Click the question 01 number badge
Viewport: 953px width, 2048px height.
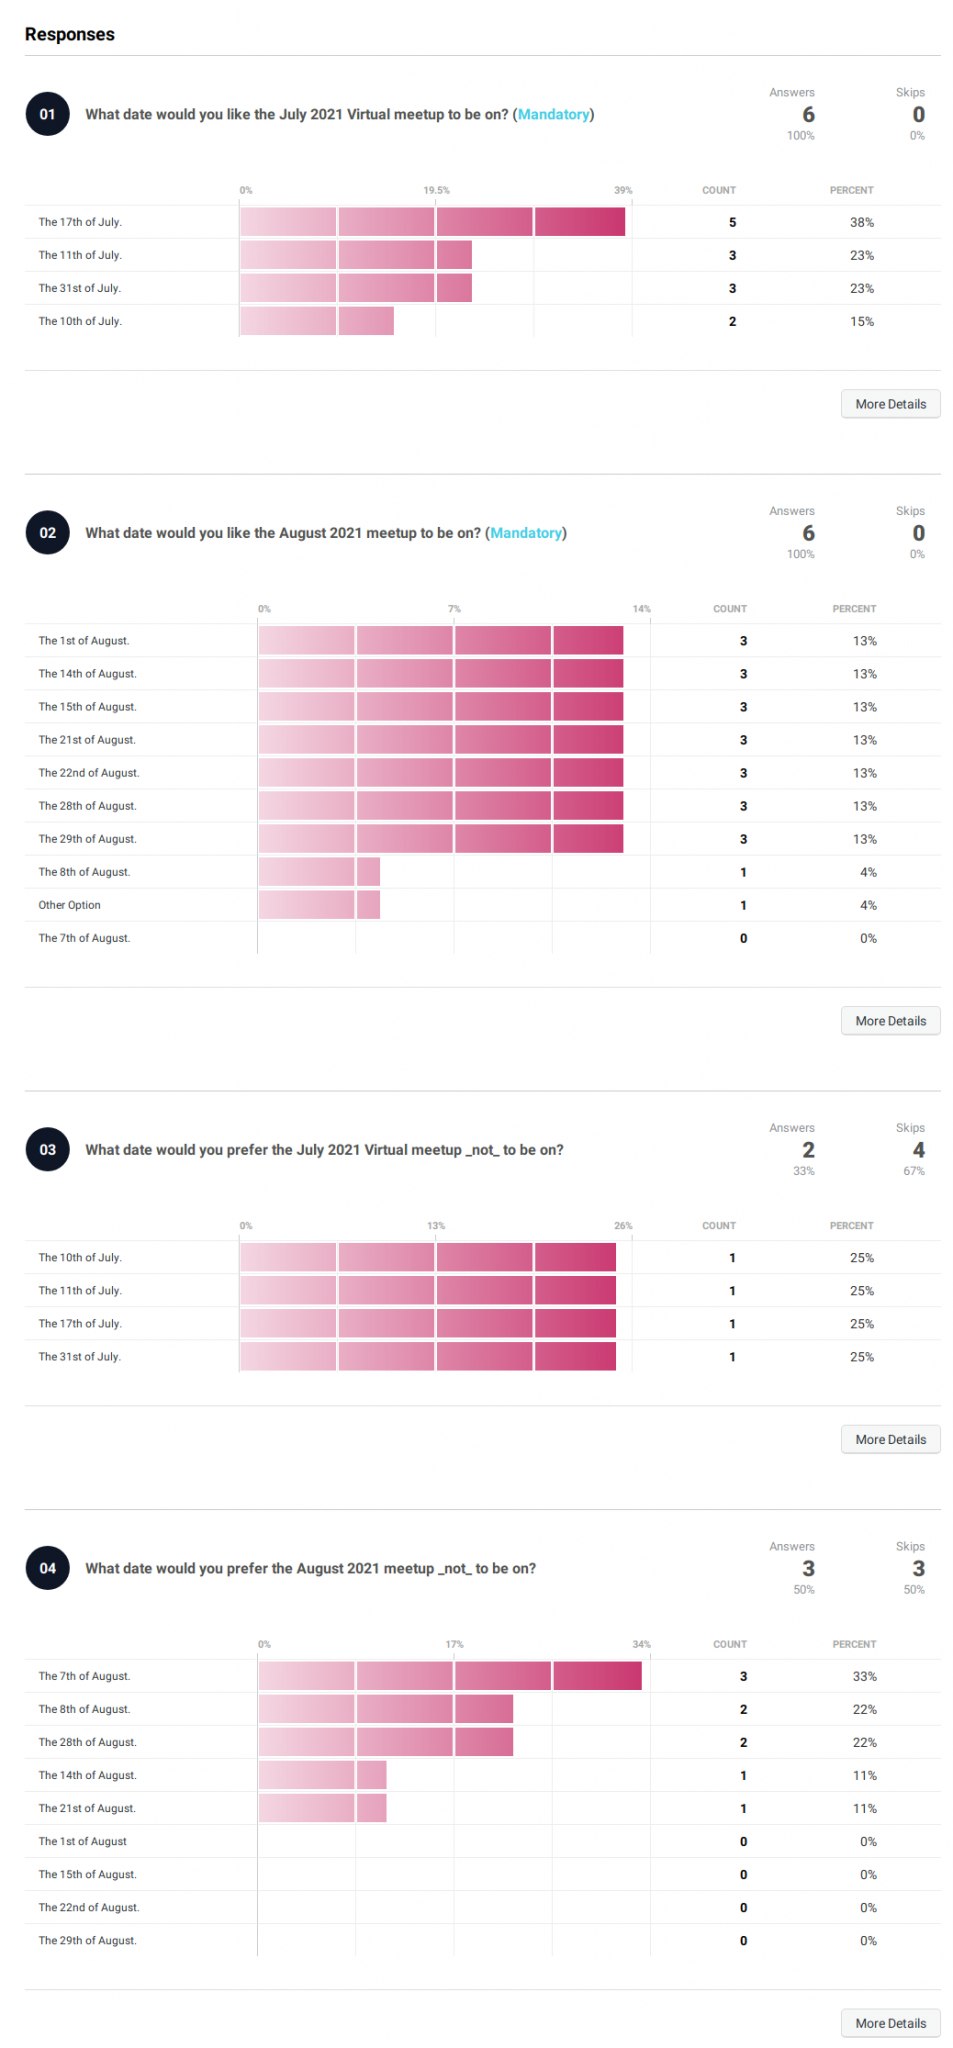[x=46, y=114]
